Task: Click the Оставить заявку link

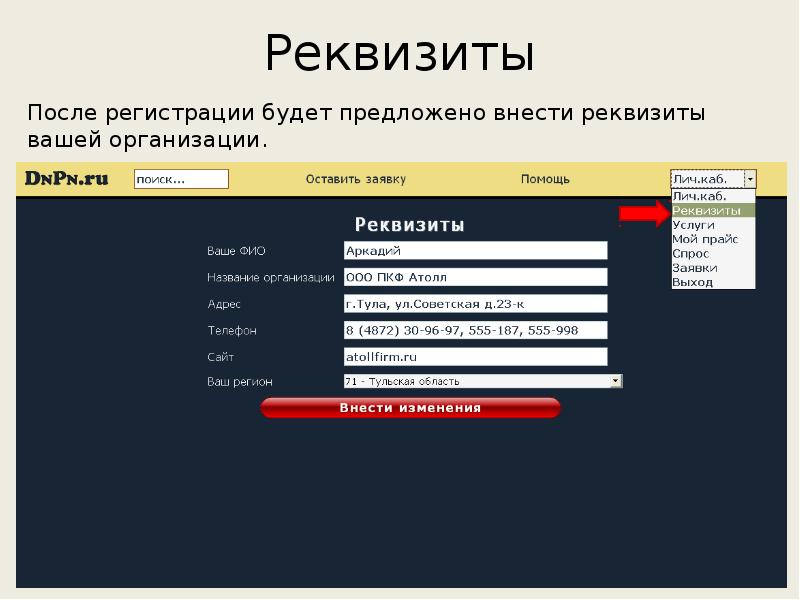Action: [x=355, y=179]
